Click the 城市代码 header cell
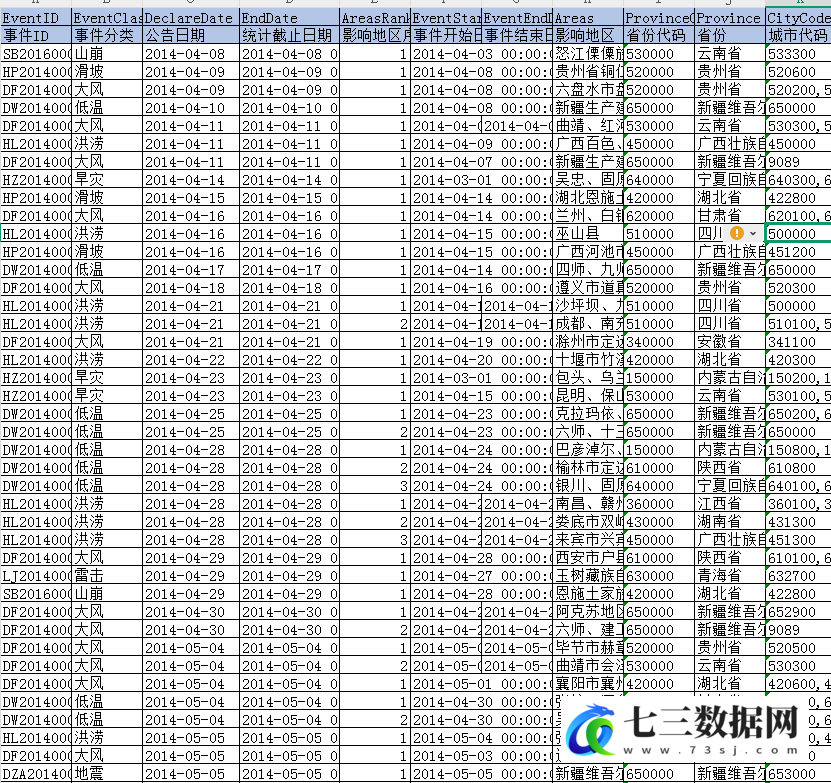831x783 pixels. point(798,36)
